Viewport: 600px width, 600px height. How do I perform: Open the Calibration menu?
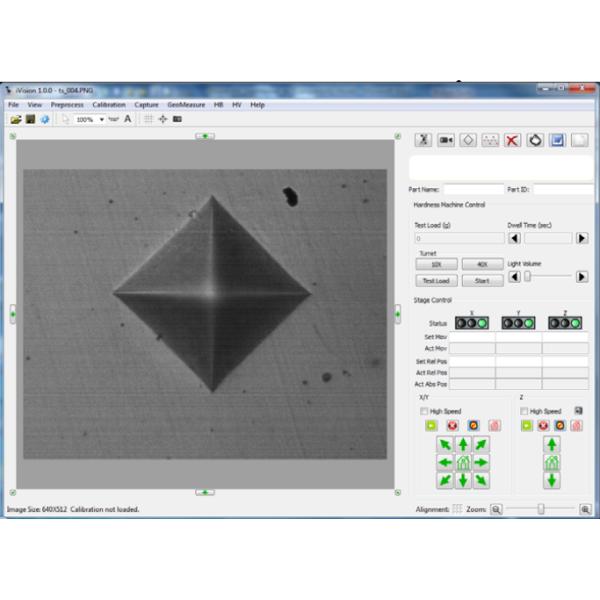109,104
